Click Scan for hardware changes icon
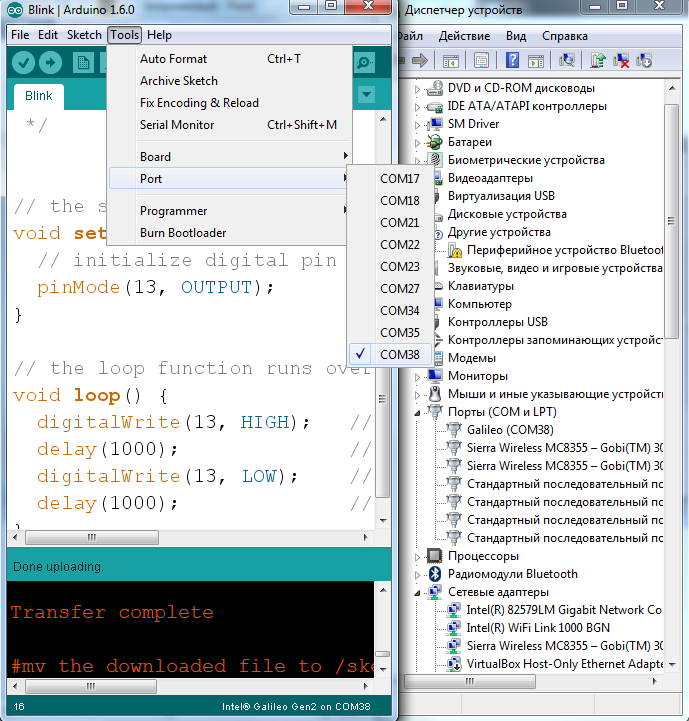Screen dimensions: 689x721 click(x=567, y=60)
